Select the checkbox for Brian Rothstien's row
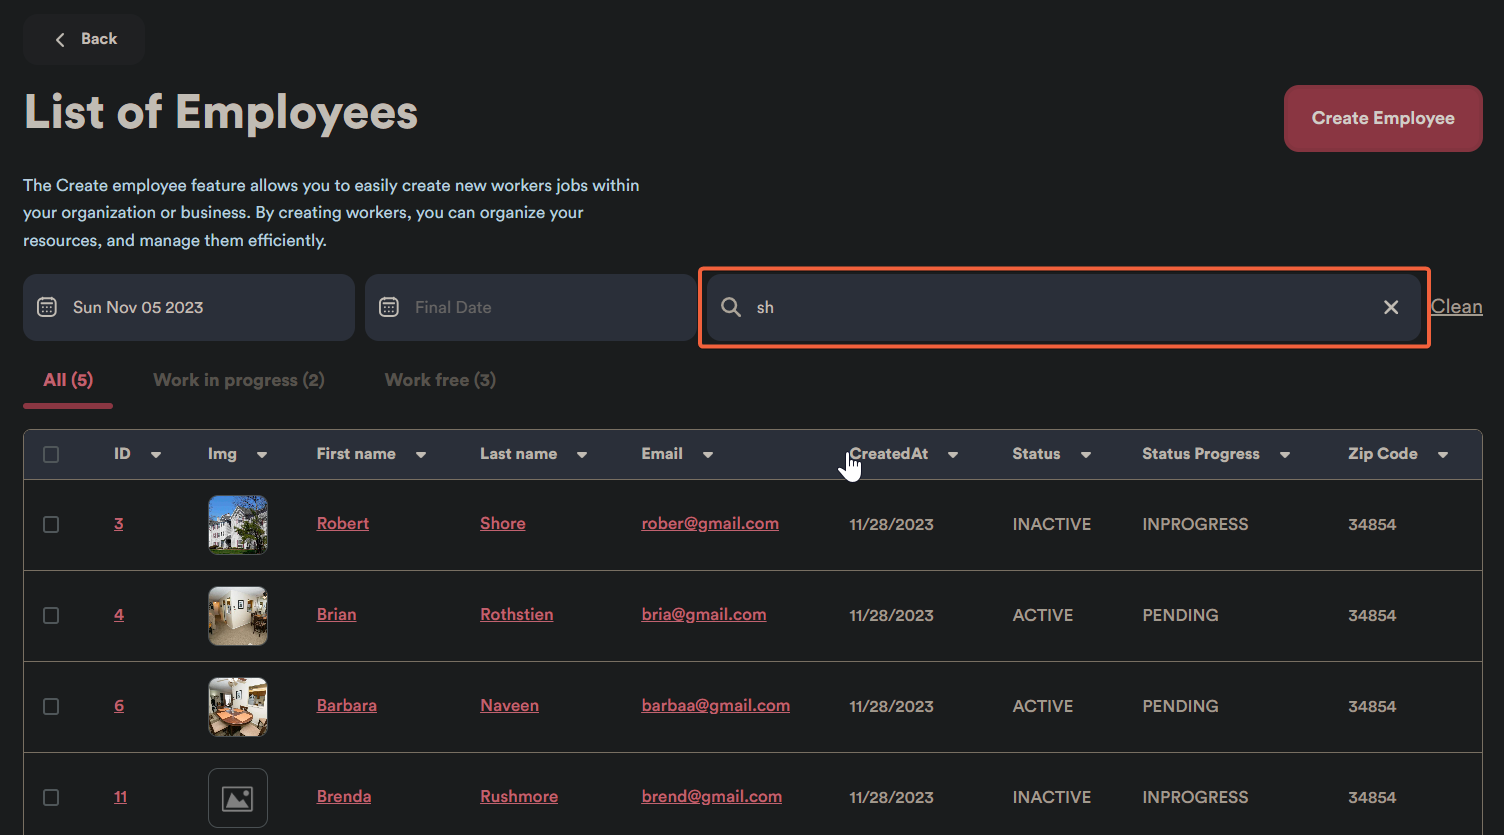This screenshot has width=1504, height=835. pyautogui.click(x=51, y=615)
